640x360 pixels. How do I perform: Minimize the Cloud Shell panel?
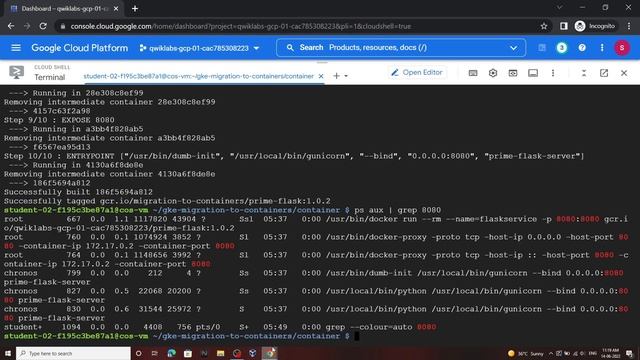click(x=584, y=73)
